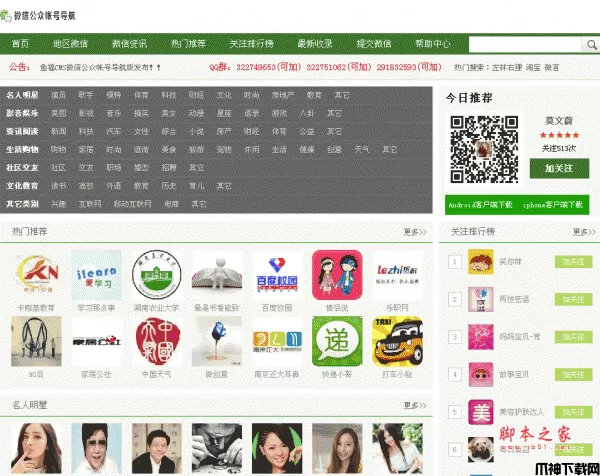Image resolution: width=600 pixels, height=476 pixels.
Task: Choose 历史 in 文化教育 row
Action: (x=169, y=186)
